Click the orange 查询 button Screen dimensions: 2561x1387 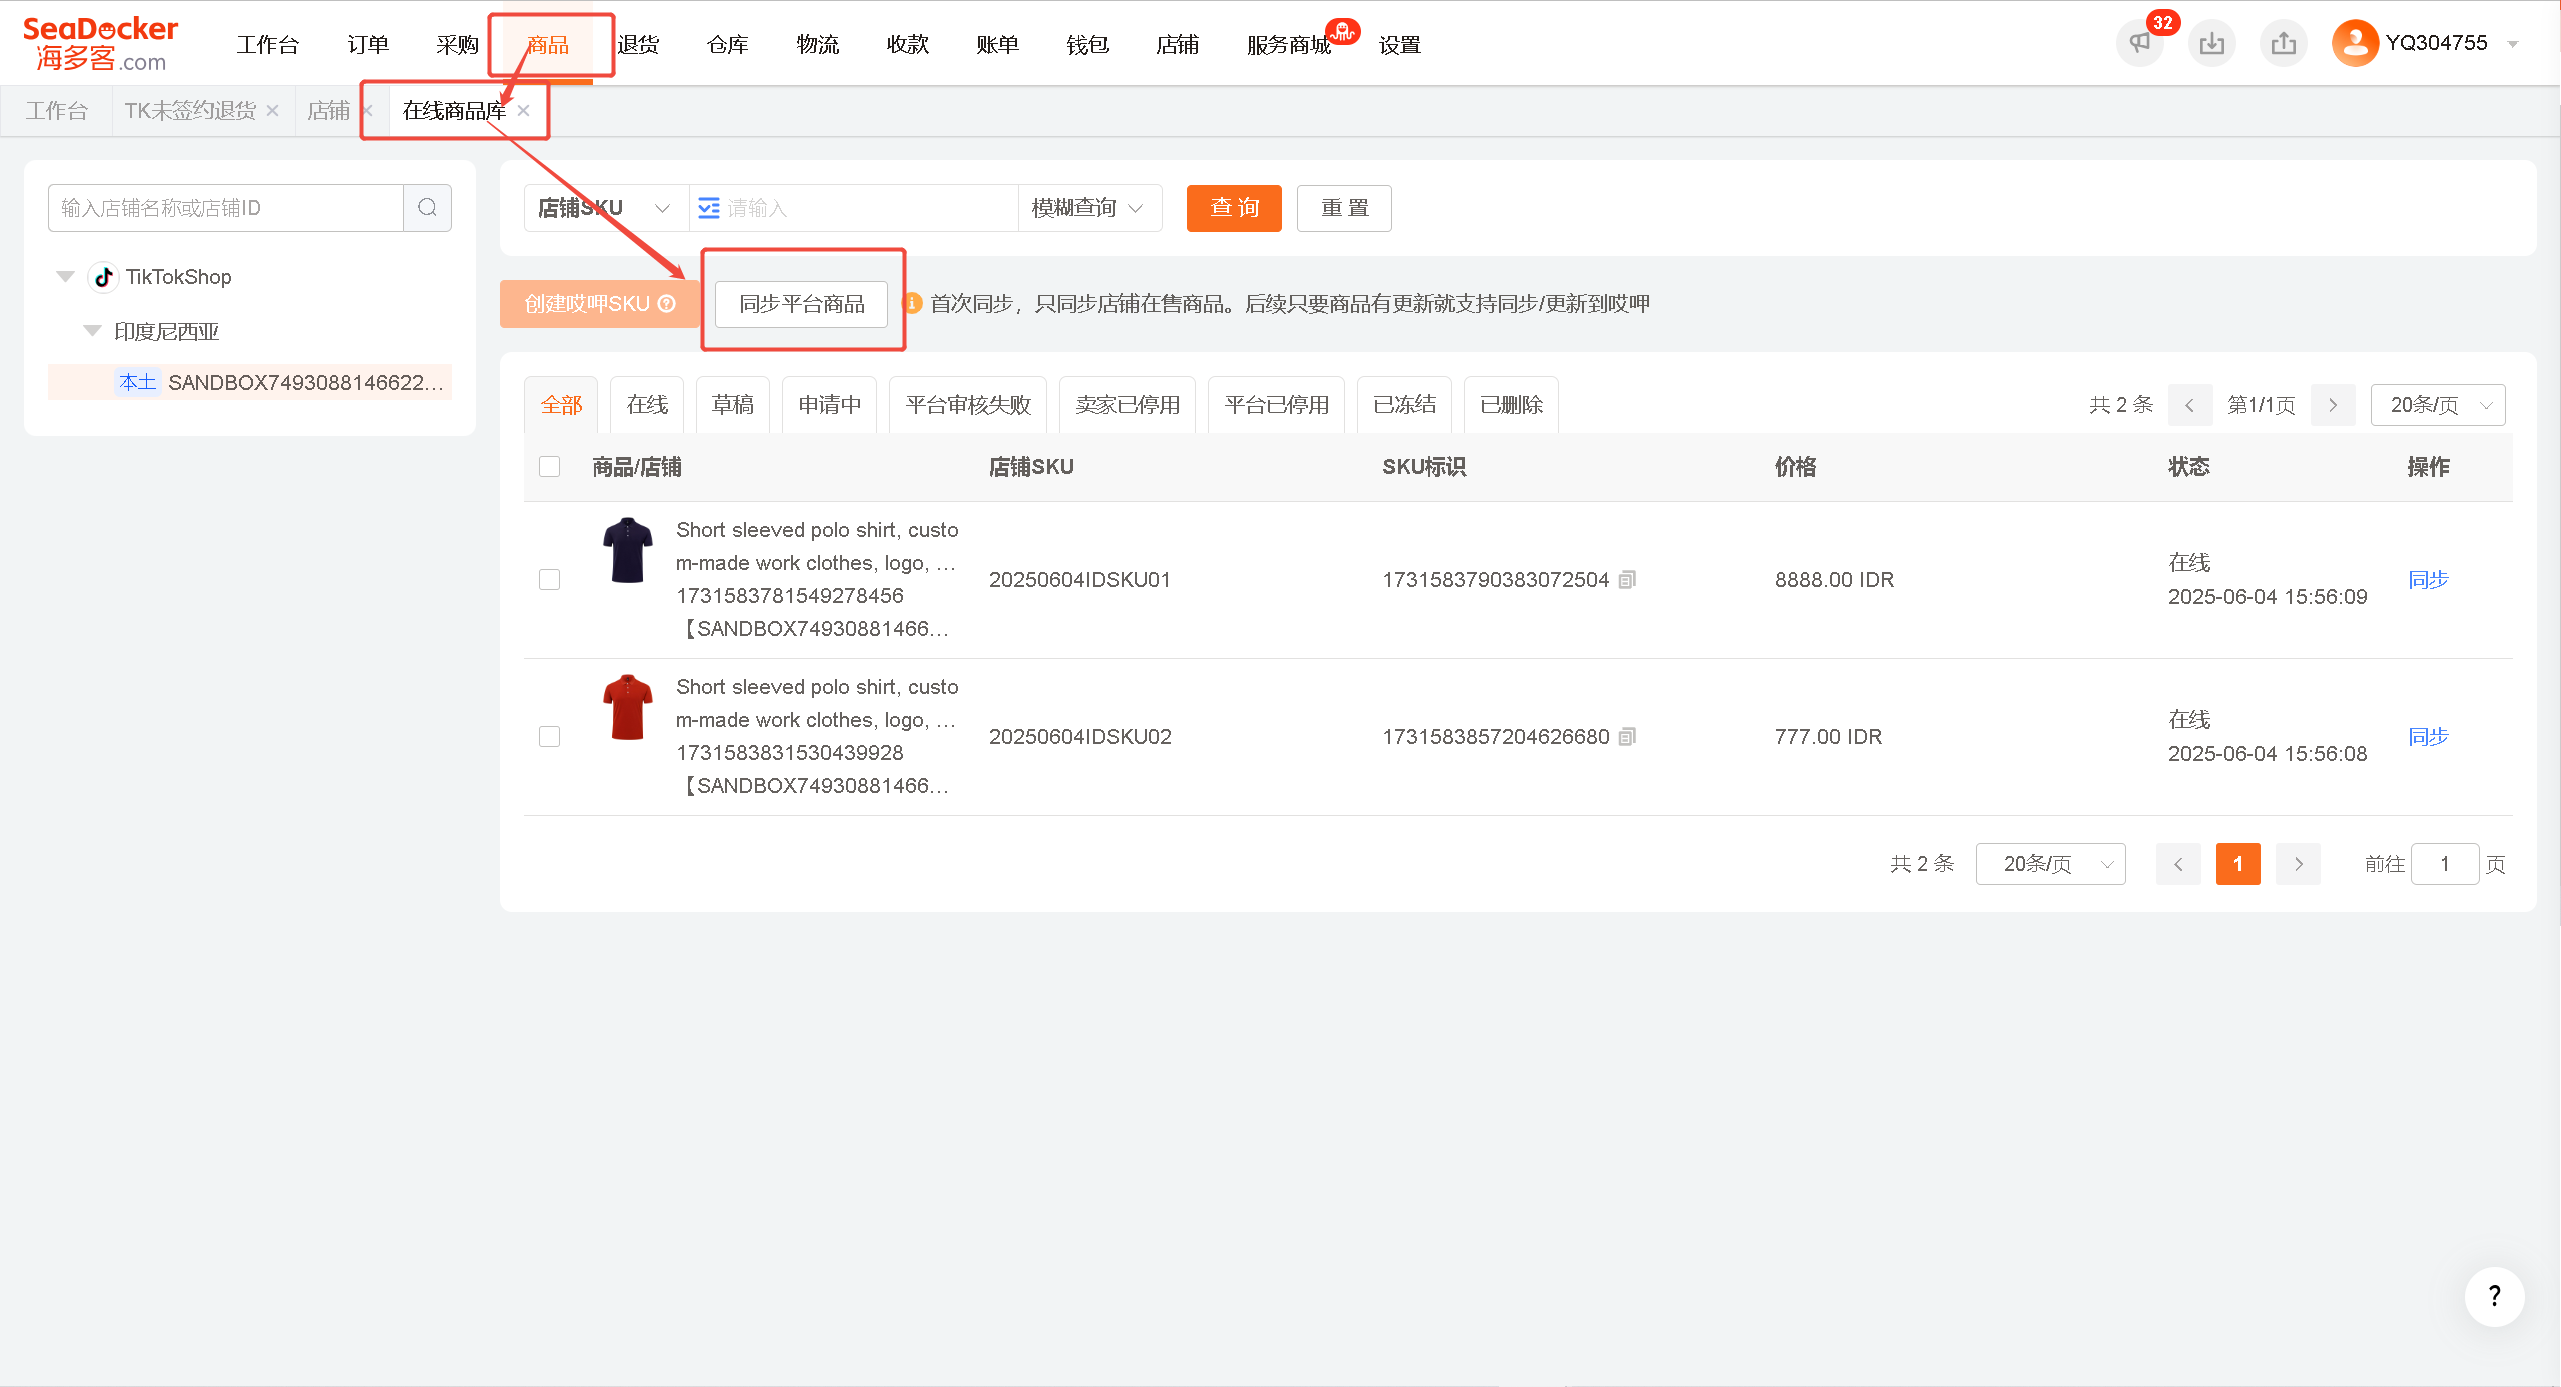[1234, 208]
